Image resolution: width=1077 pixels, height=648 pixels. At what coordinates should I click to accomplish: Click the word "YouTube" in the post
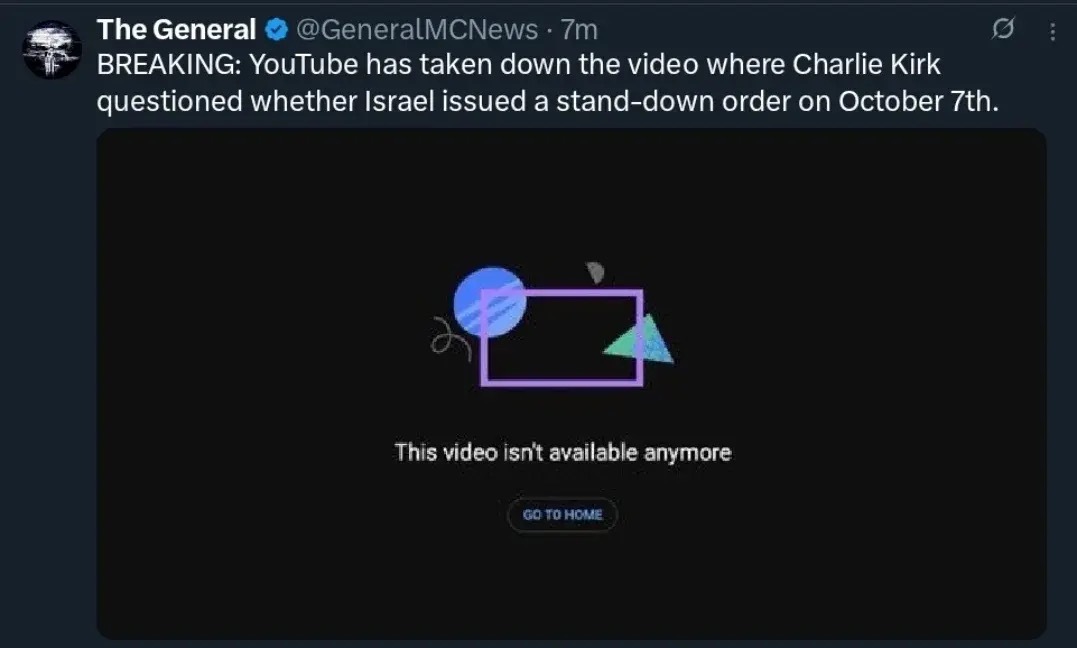click(x=303, y=65)
